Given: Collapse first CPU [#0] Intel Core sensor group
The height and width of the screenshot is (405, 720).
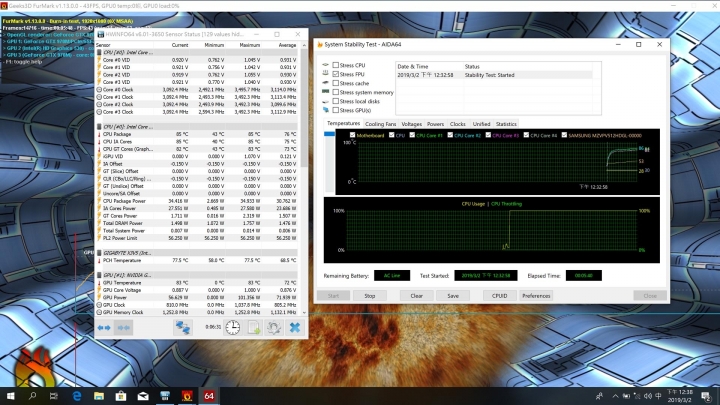Looking at the screenshot, I should [99, 52].
